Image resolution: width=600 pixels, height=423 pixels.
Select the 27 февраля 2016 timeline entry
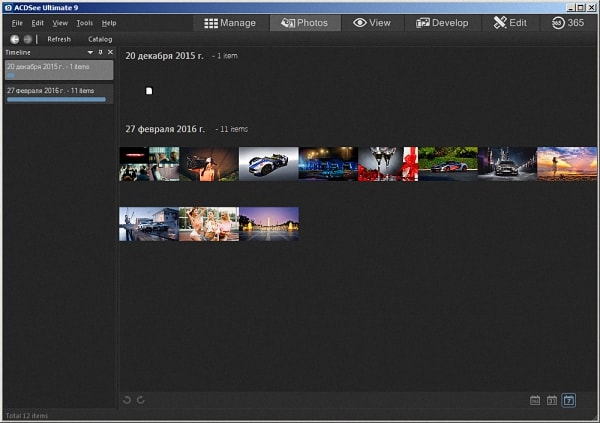(x=57, y=91)
